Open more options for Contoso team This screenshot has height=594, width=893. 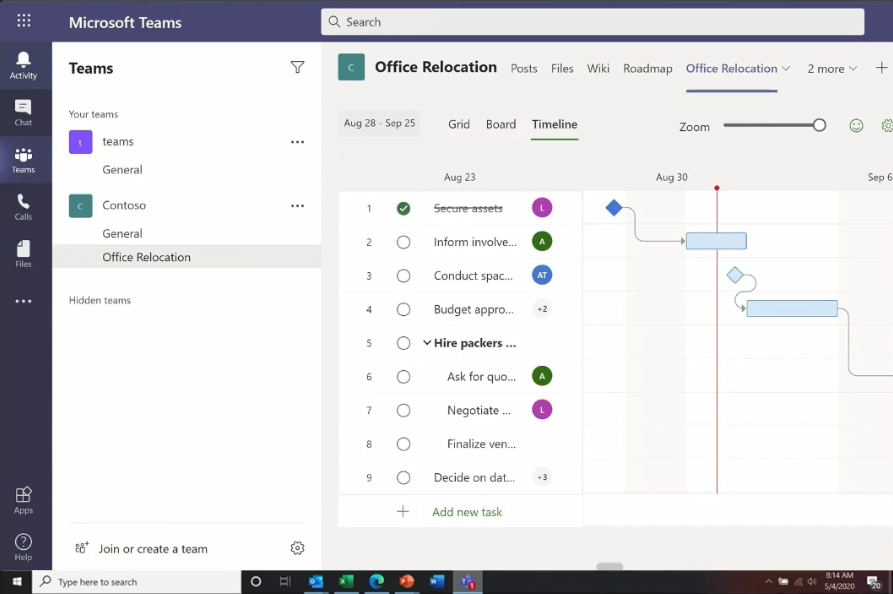(297, 206)
